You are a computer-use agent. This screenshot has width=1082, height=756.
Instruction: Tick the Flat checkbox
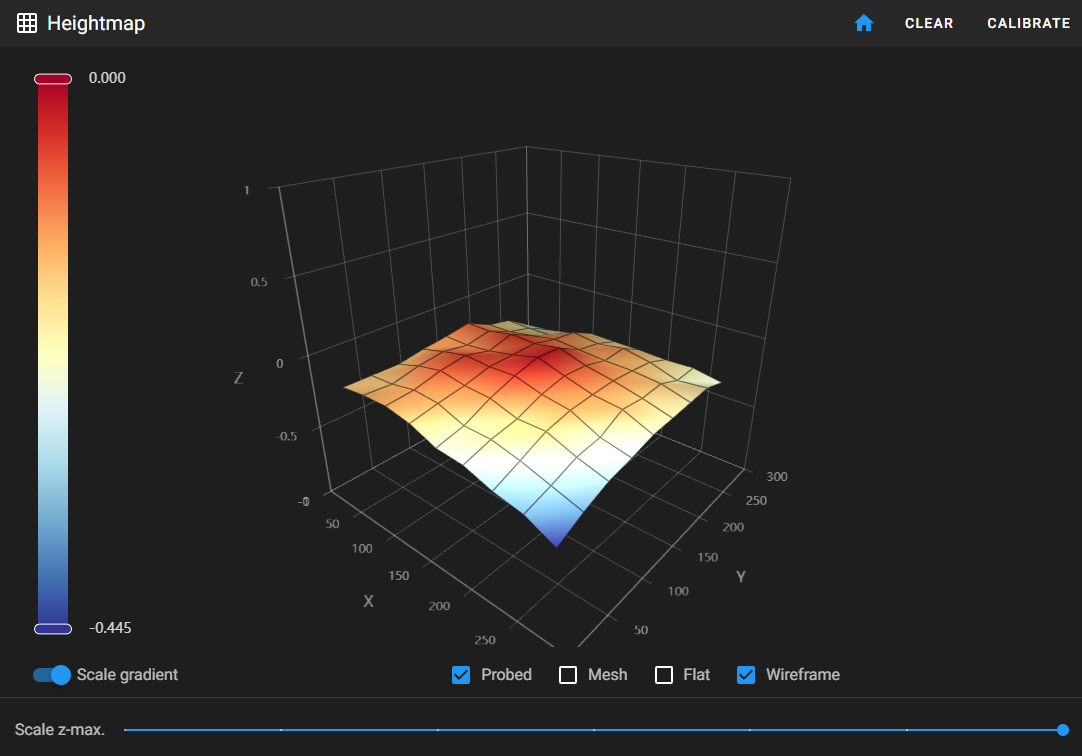tap(664, 675)
